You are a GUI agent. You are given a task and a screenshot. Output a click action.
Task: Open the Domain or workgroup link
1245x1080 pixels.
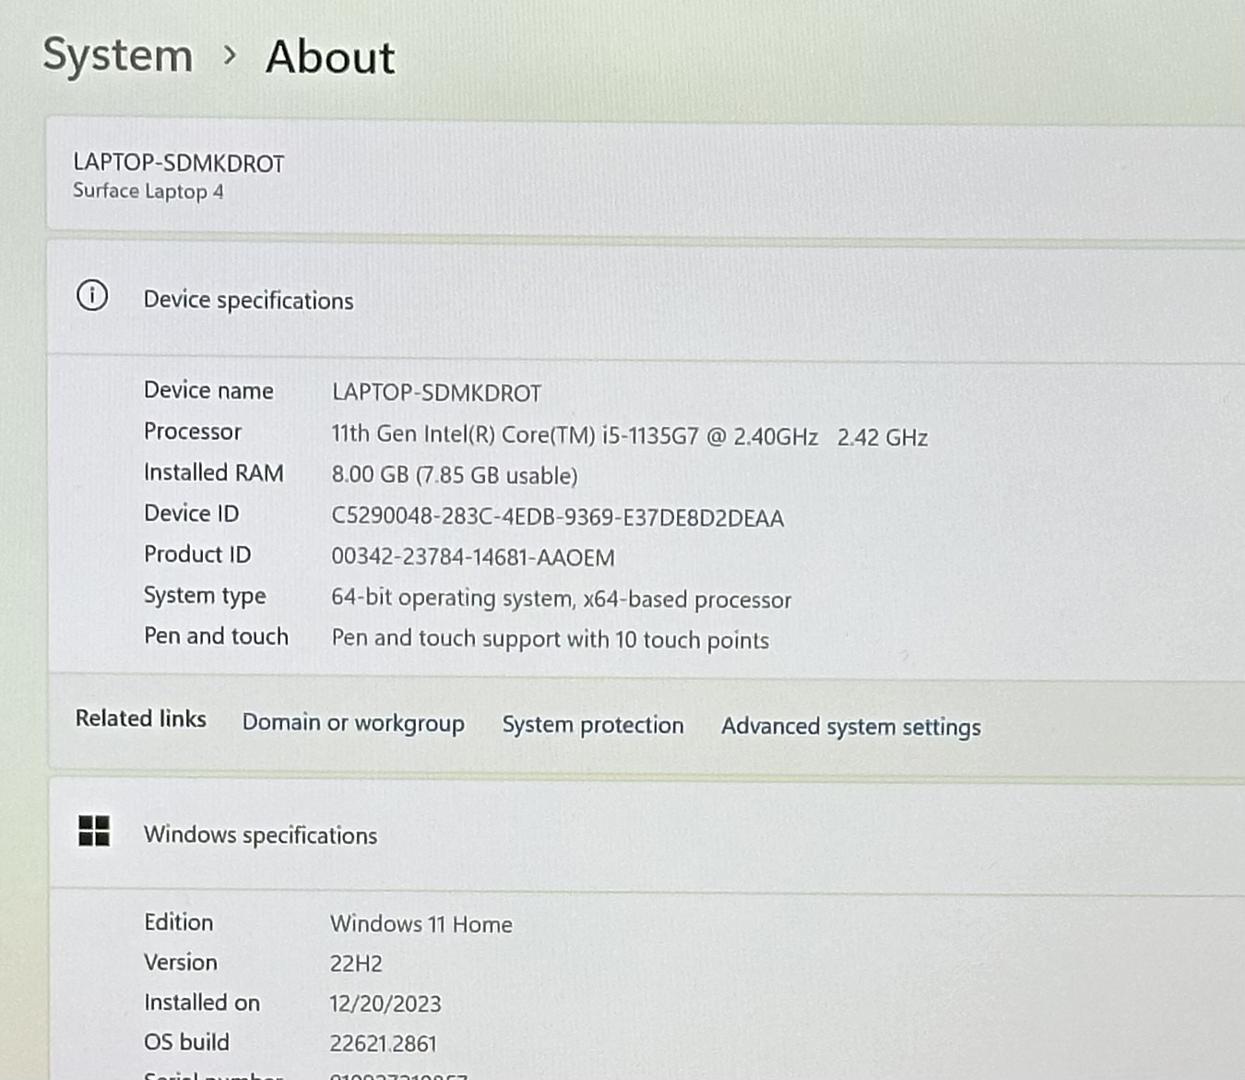coord(353,723)
